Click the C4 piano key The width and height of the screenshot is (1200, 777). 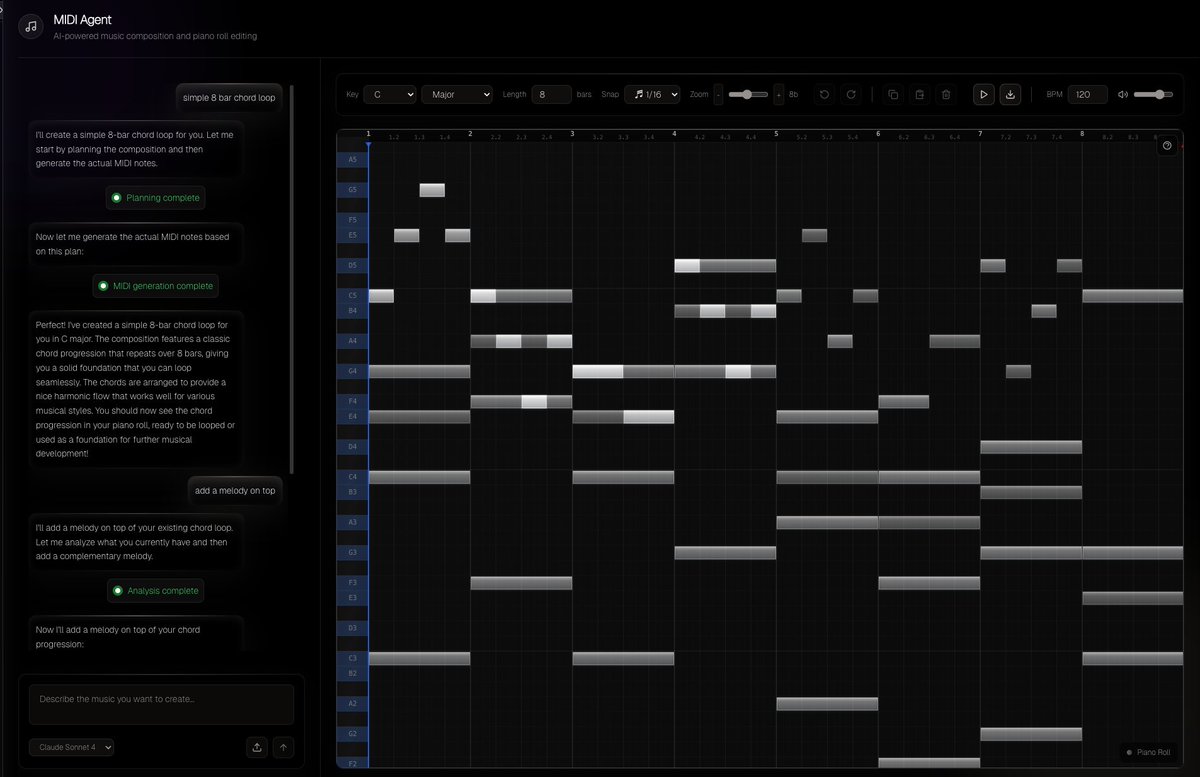[352, 477]
